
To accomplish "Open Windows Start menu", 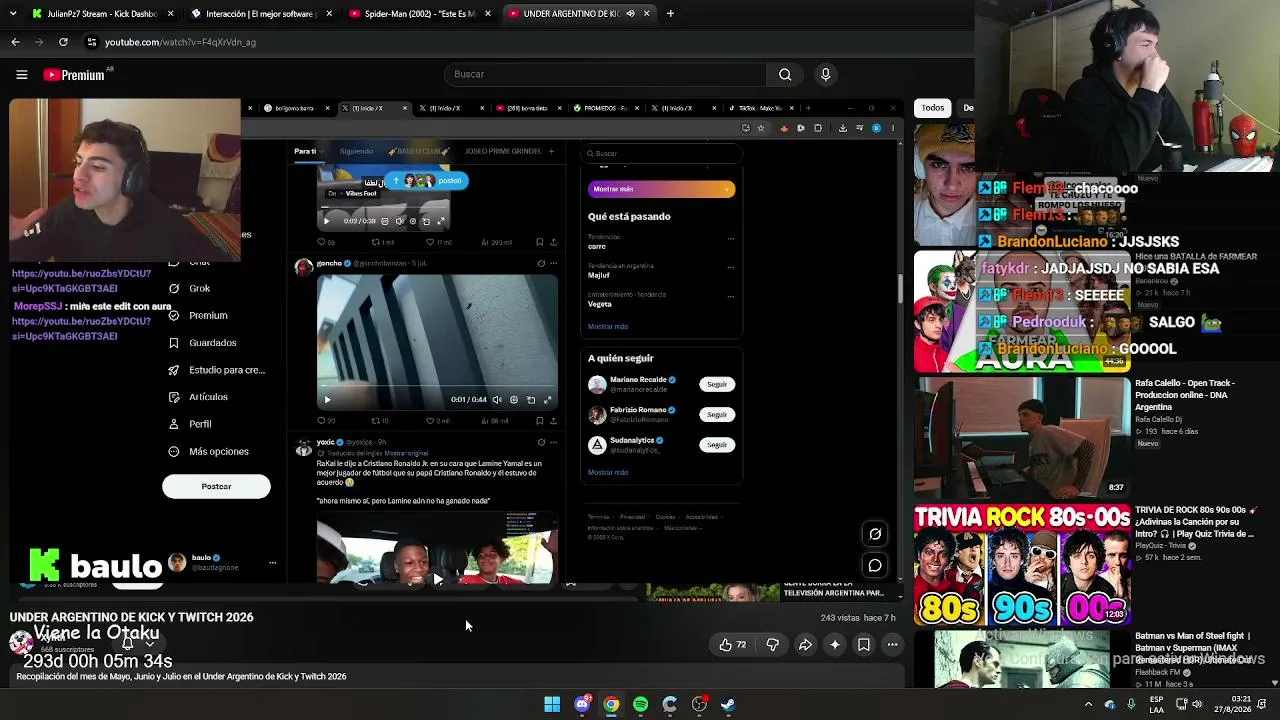I will coord(552,704).
